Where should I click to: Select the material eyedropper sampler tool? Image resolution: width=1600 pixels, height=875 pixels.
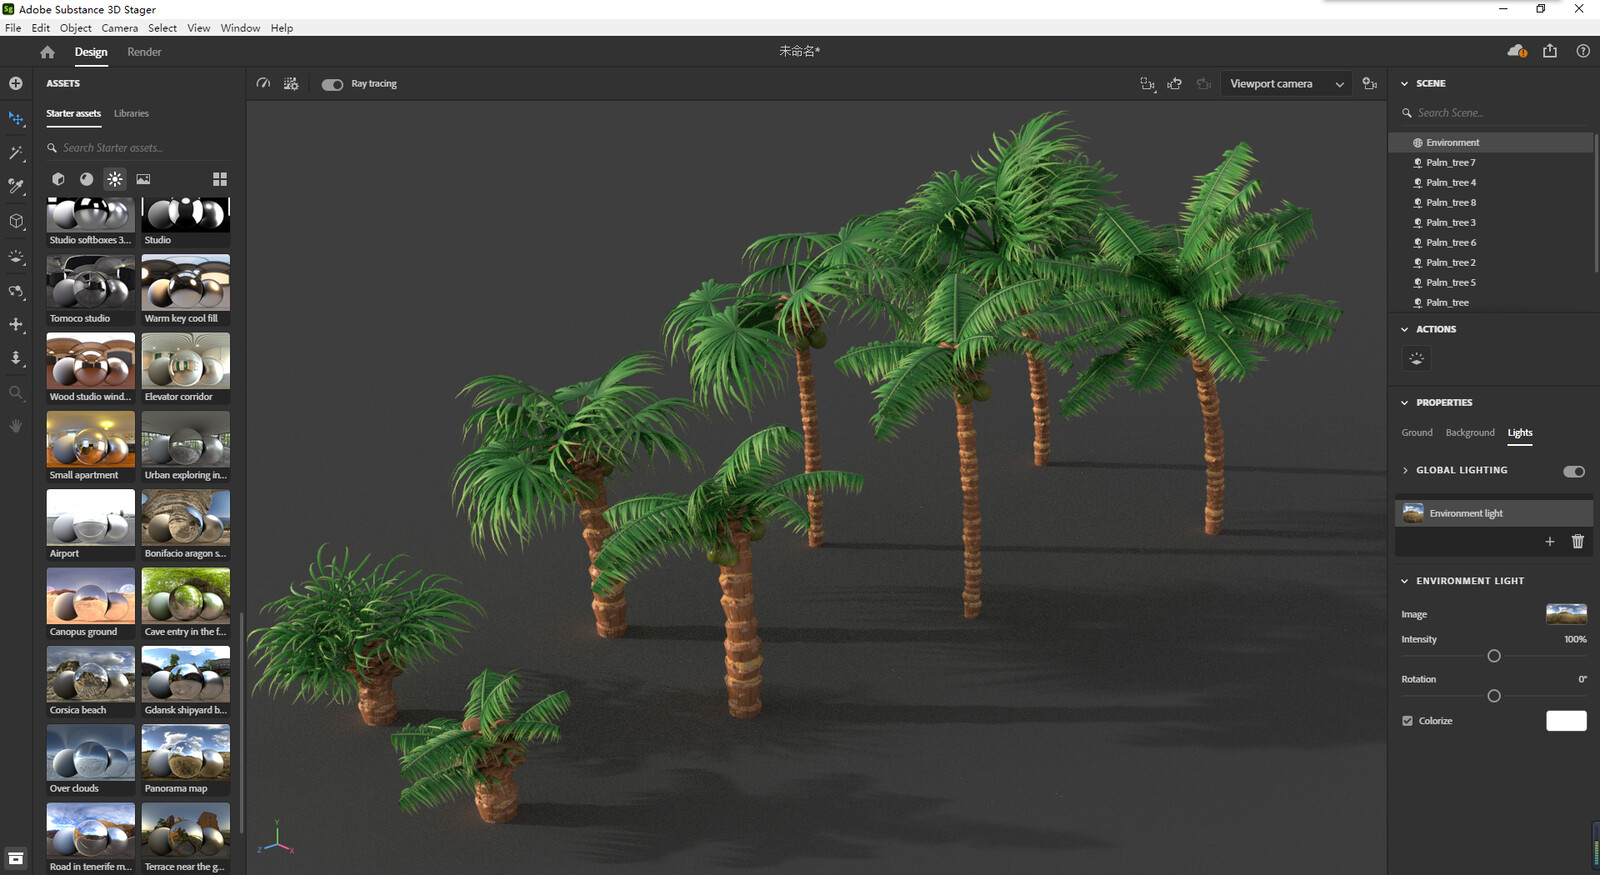[16, 187]
